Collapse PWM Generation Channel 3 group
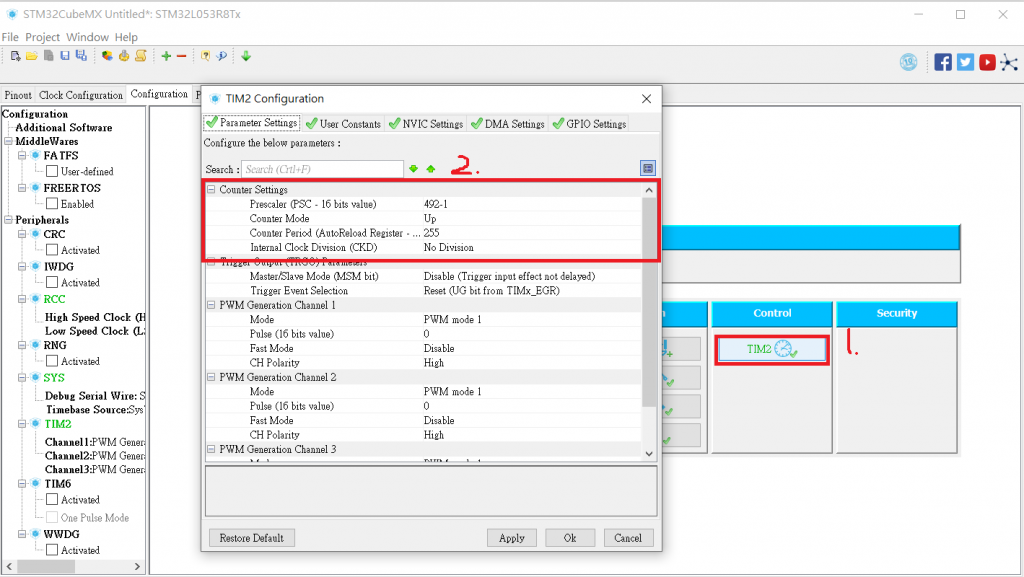Image resolution: width=1024 pixels, height=577 pixels. click(211, 449)
